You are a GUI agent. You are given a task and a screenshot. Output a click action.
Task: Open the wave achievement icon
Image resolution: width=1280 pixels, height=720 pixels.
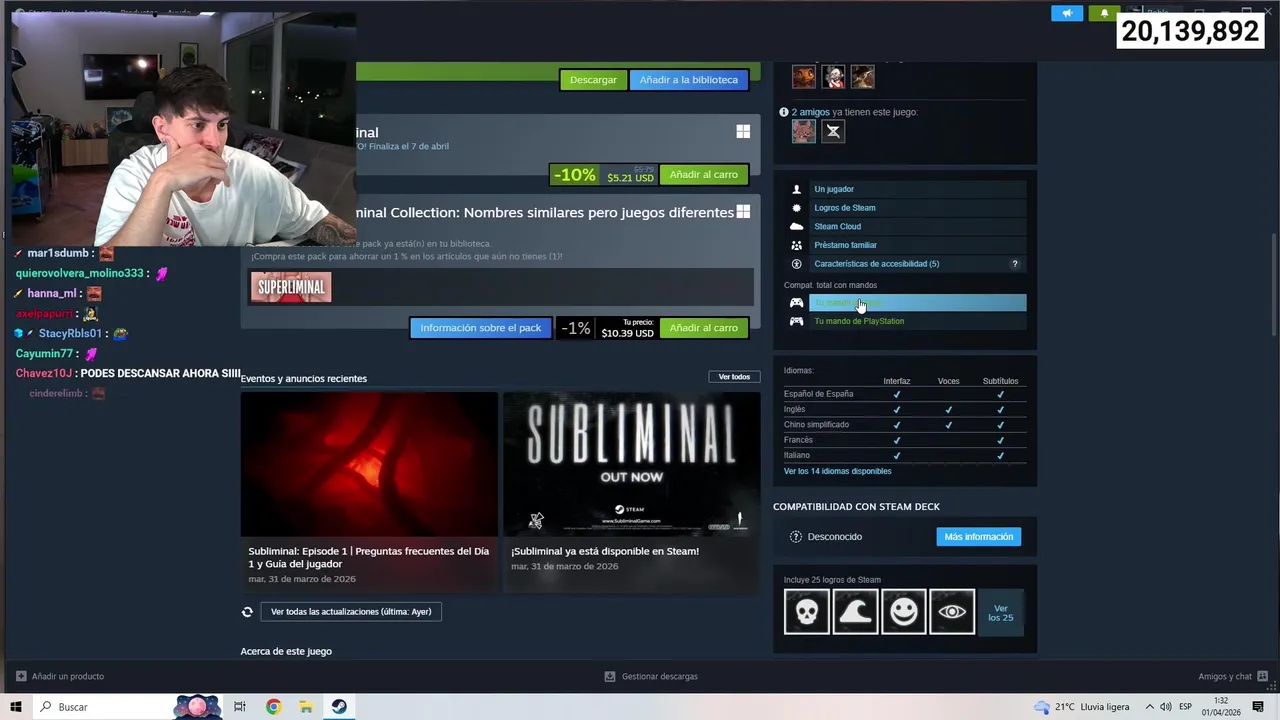tap(855, 612)
